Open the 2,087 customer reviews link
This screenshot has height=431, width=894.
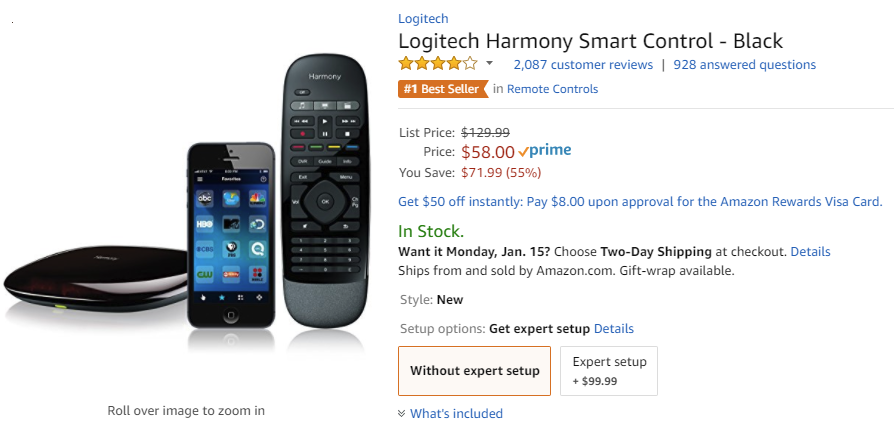tap(582, 64)
